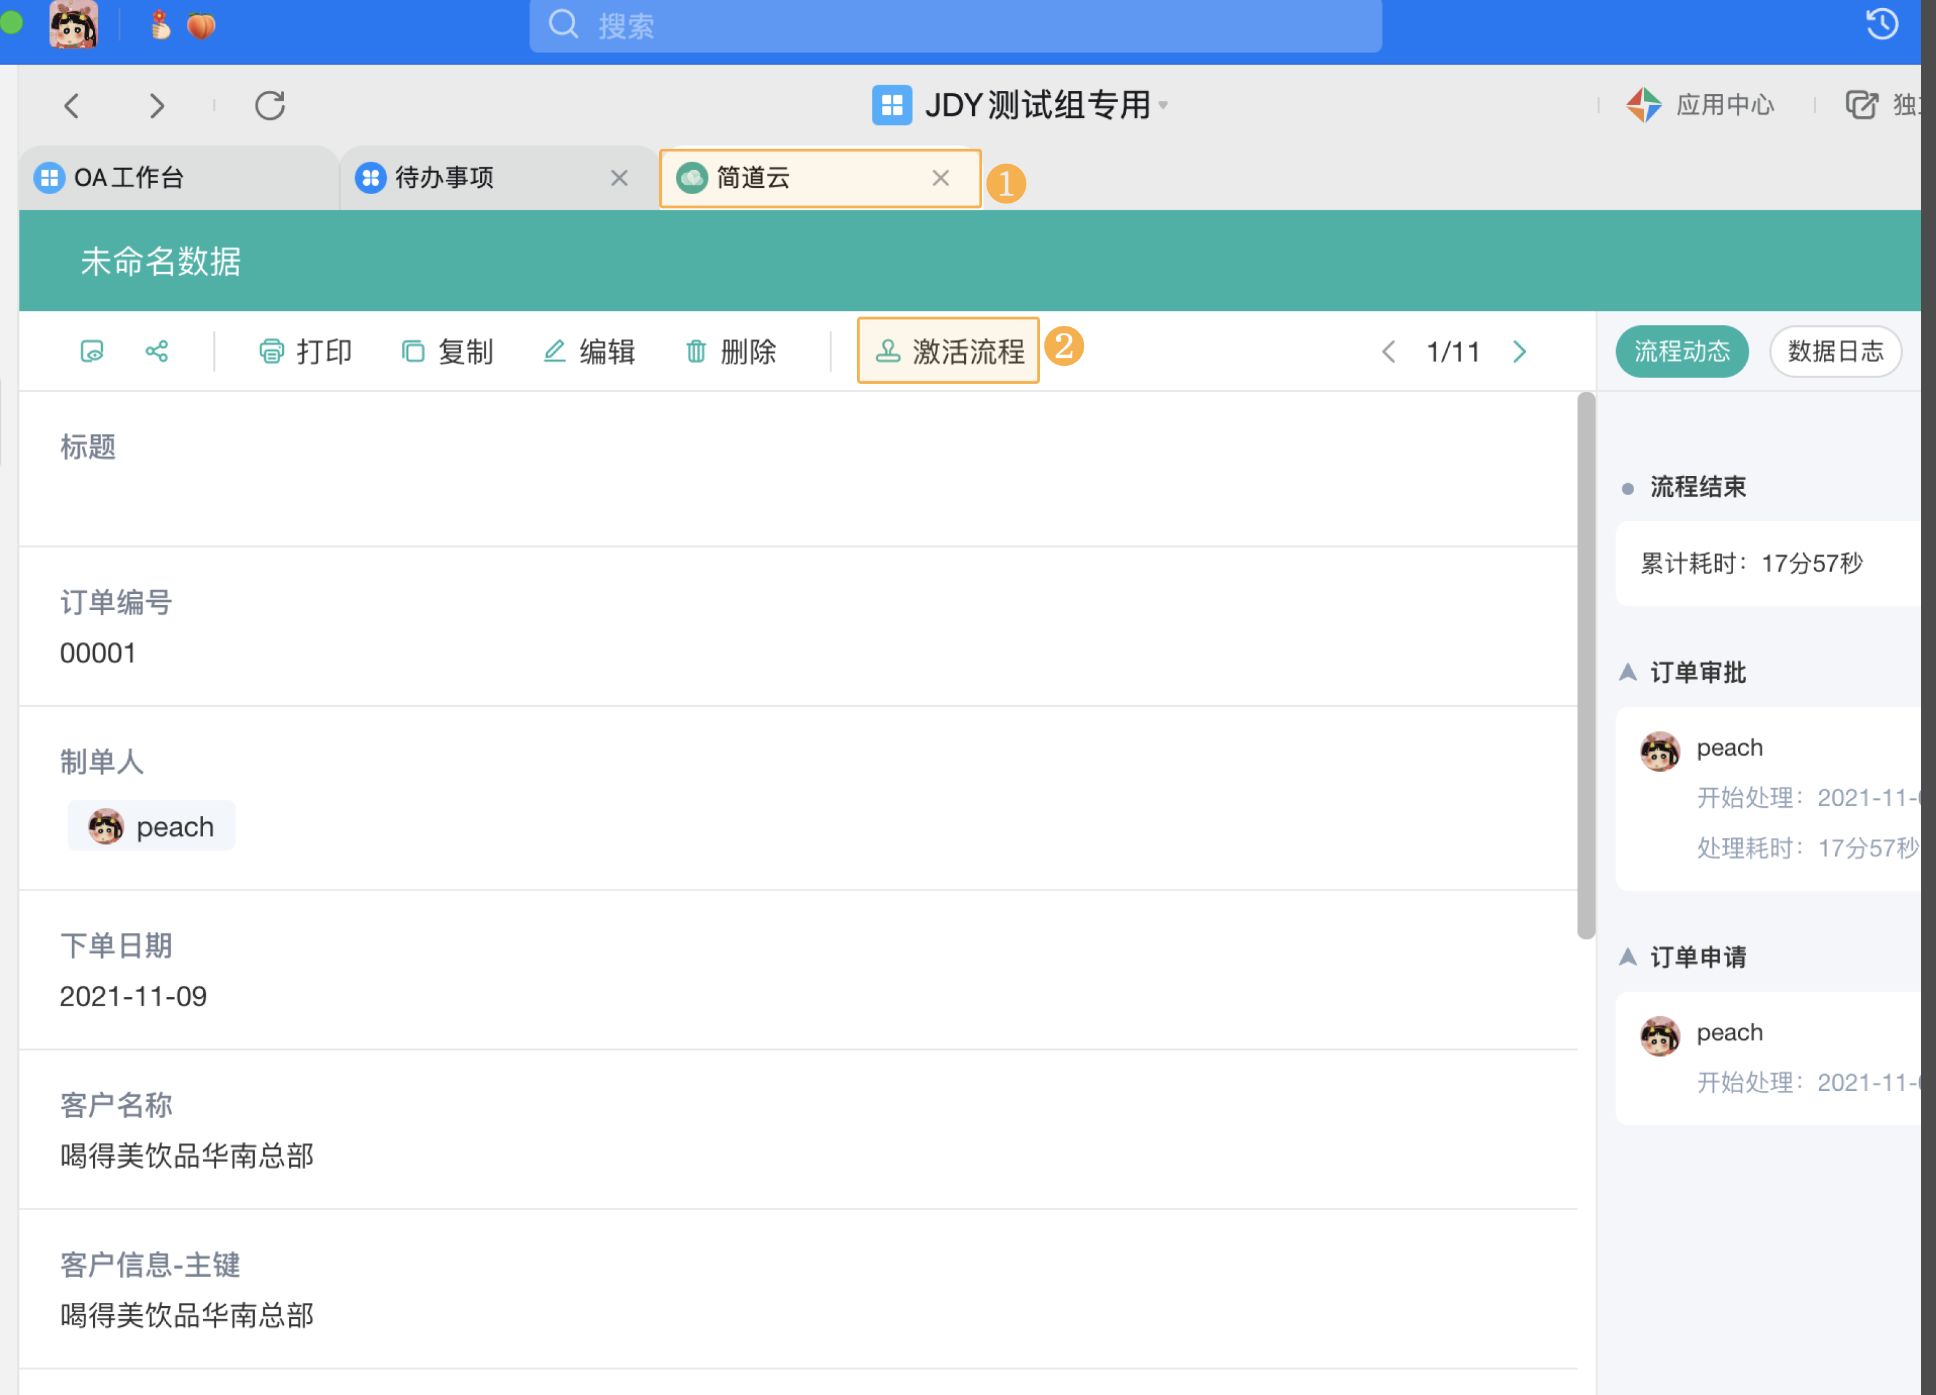Click the share icon in toolbar
1936x1395 pixels.
pos(157,351)
